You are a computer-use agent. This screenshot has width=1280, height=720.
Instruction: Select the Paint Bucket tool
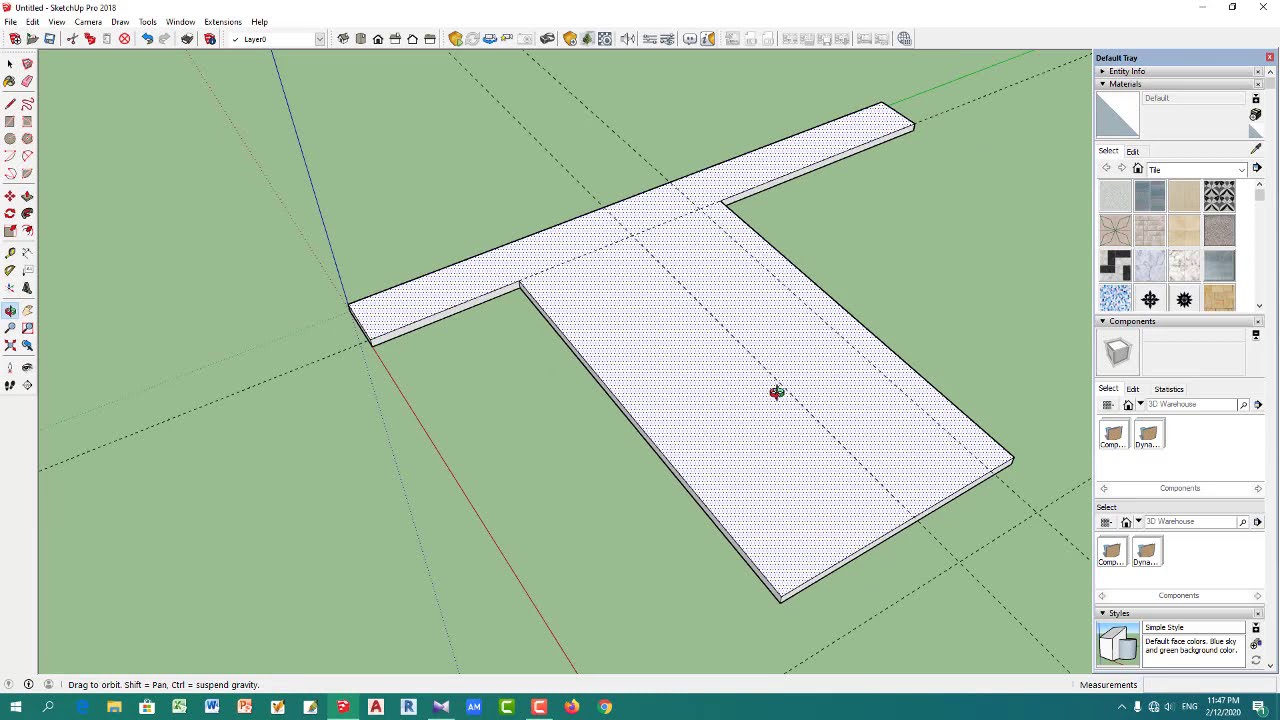(10, 81)
